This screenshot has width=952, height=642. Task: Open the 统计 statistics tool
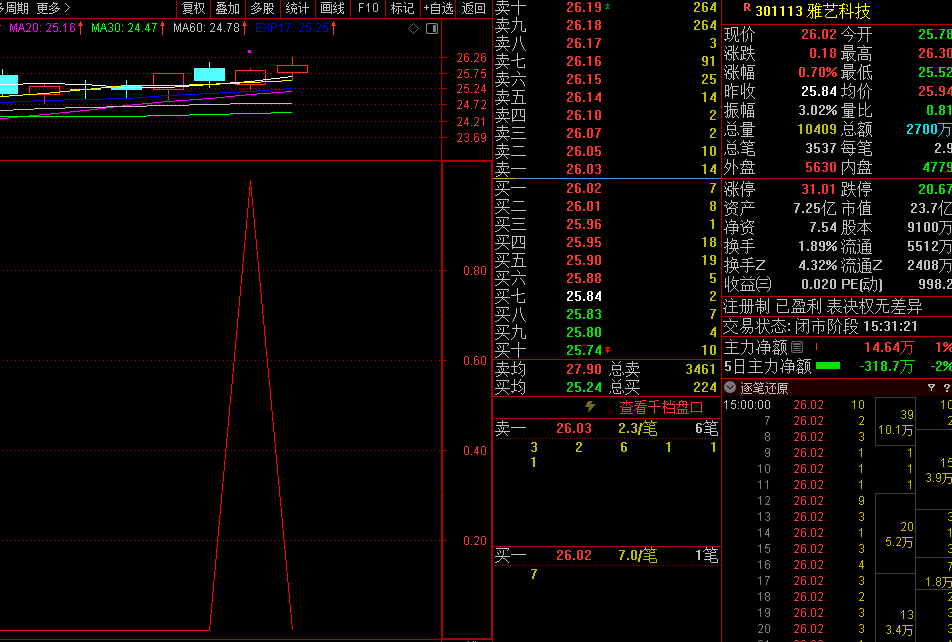point(297,8)
